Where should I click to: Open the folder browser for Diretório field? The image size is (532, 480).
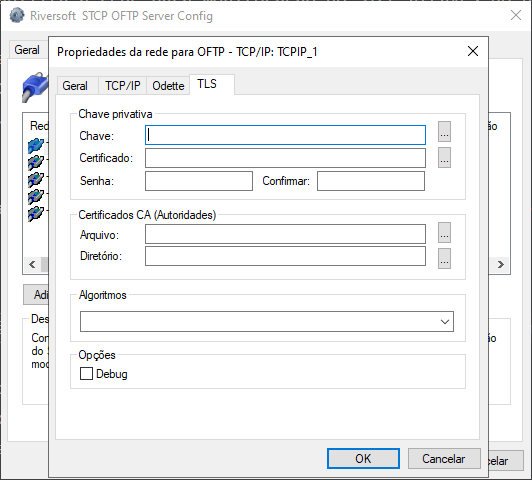pos(444,258)
